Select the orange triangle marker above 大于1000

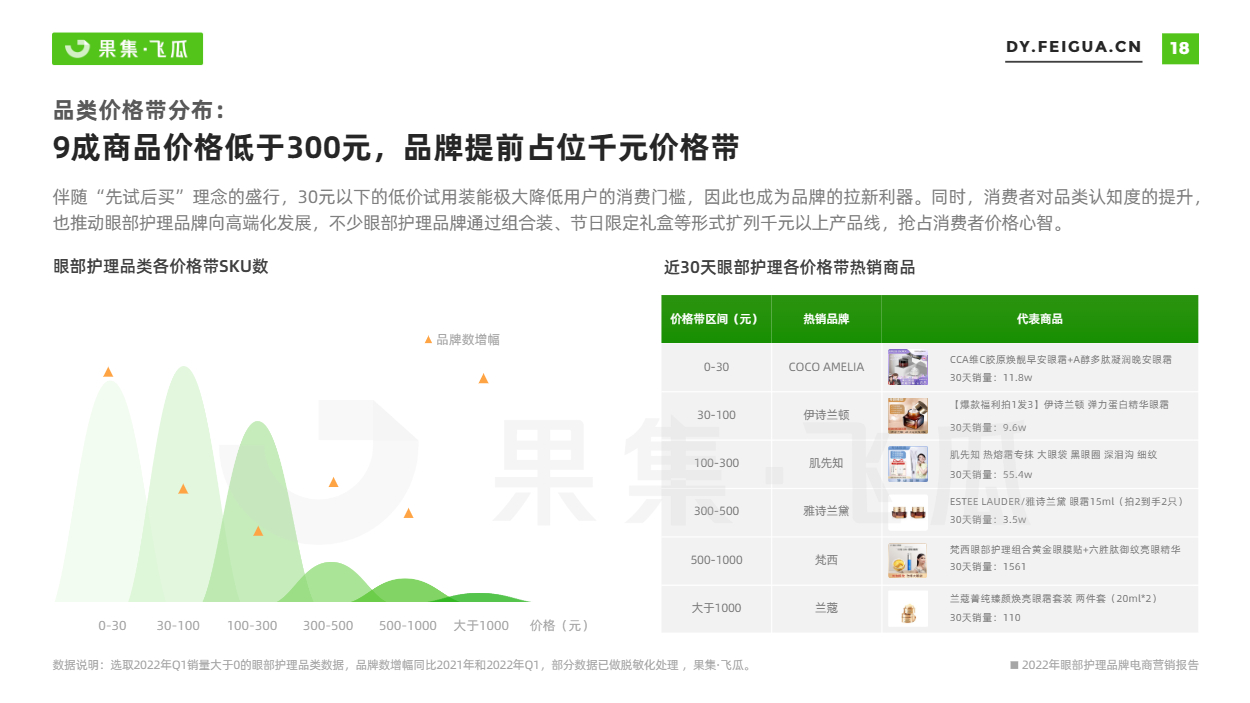483,378
